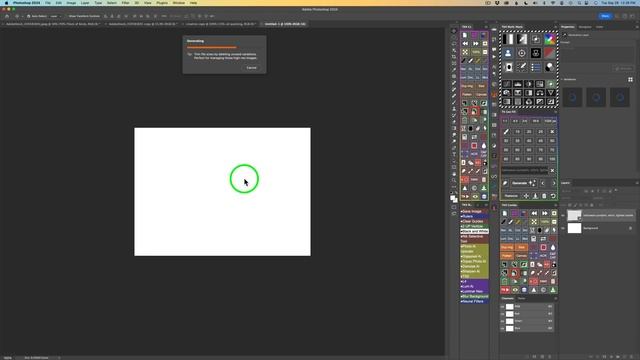Open the tool preset picker arrow by Move icon
Screen dimensions: 640x360
(x=21, y=16)
